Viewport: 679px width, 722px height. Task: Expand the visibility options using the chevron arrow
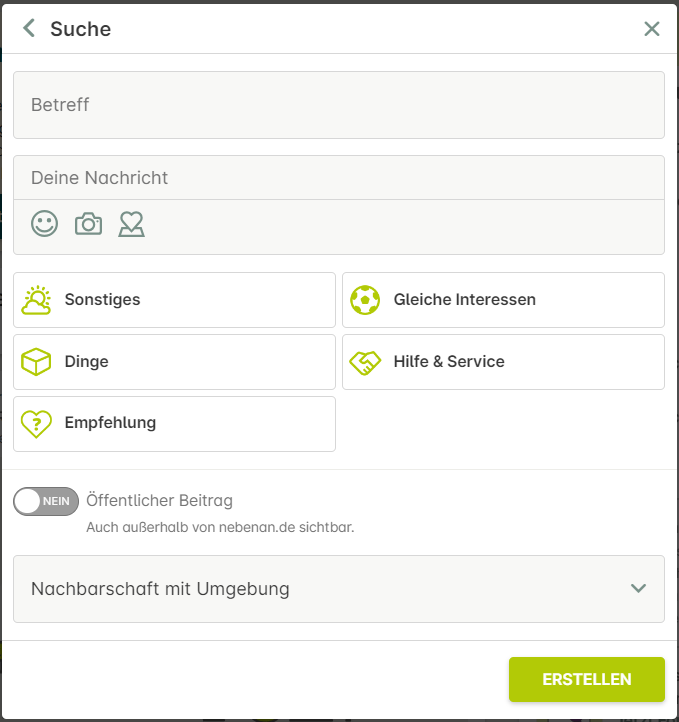coord(638,588)
